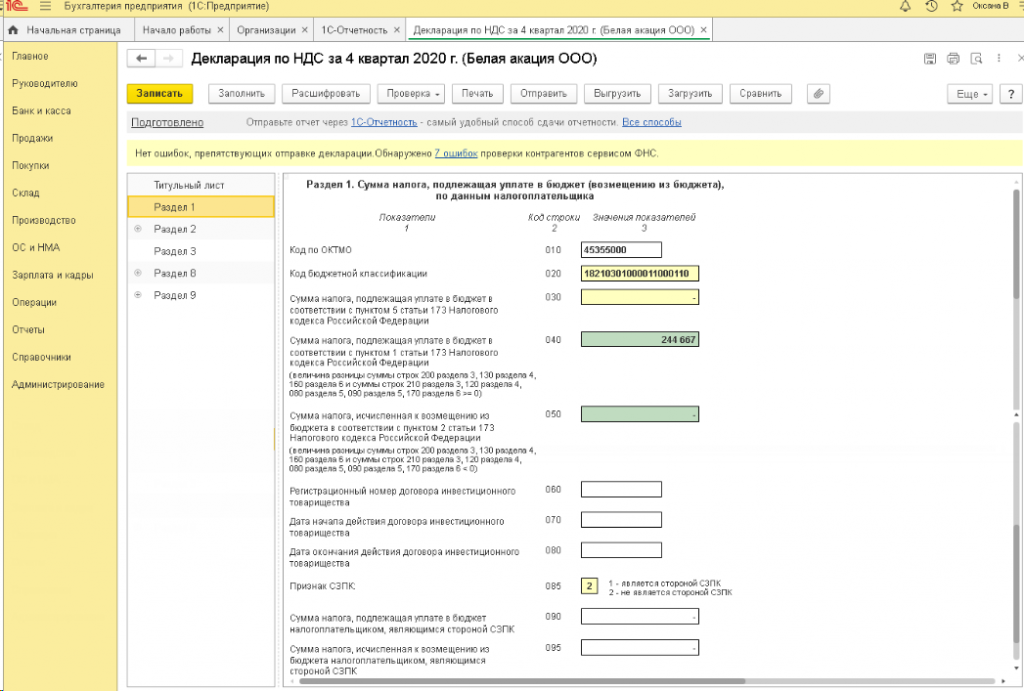Open the vertical dots more menu
The image size is (1024, 691).
point(999,59)
